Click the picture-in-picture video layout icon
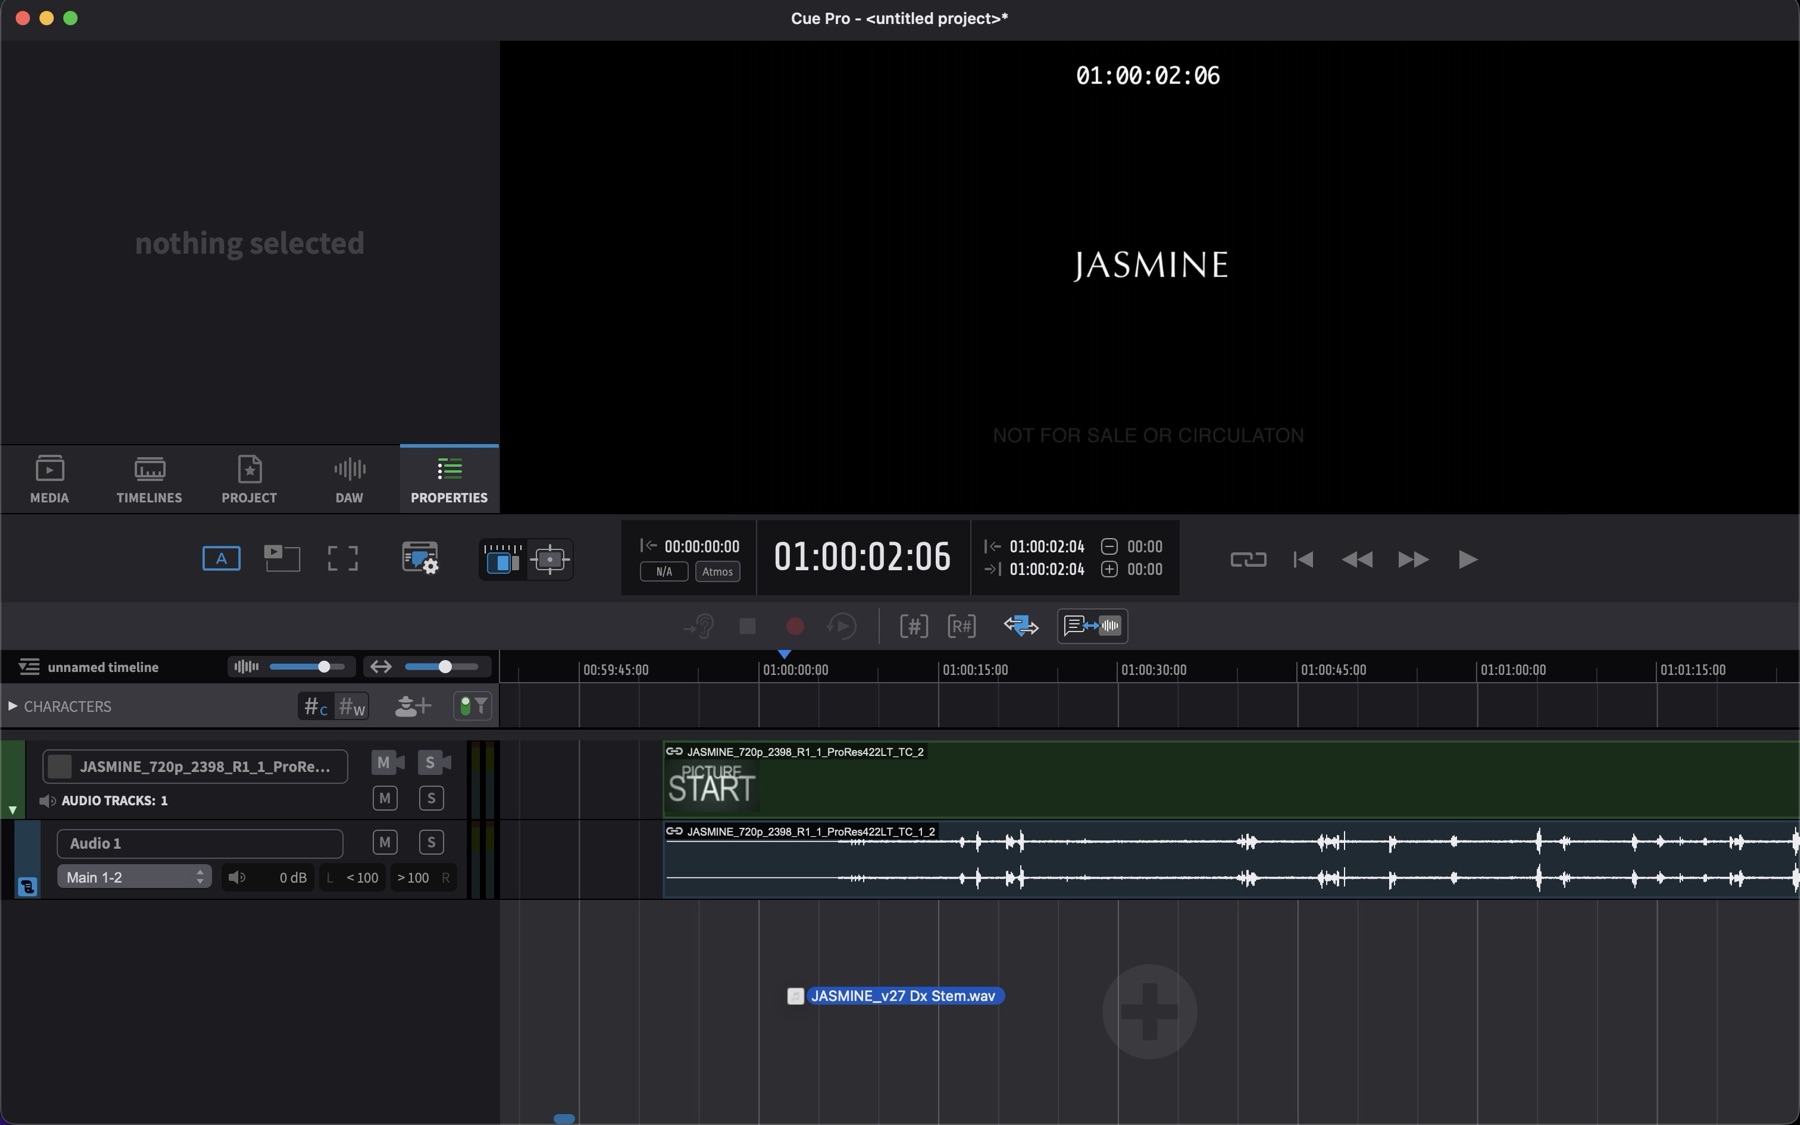Viewport: 1800px width, 1125px height. [x=282, y=558]
